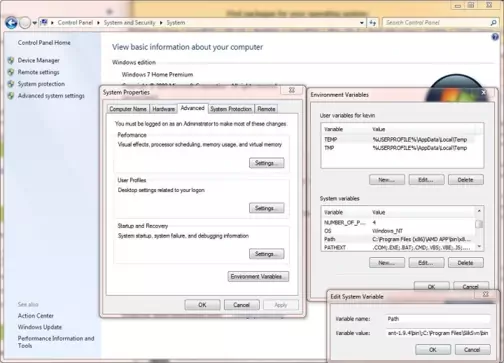Click the Back navigation arrow

point(11,23)
